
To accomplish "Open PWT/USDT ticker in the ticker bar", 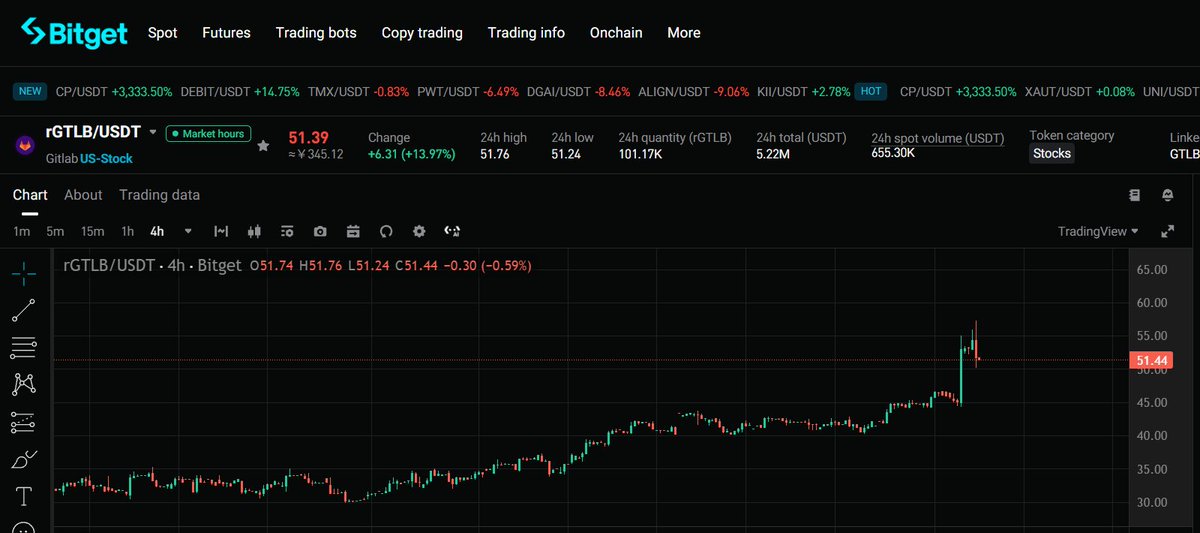I will pyautogui.click(x=468, y=91).
